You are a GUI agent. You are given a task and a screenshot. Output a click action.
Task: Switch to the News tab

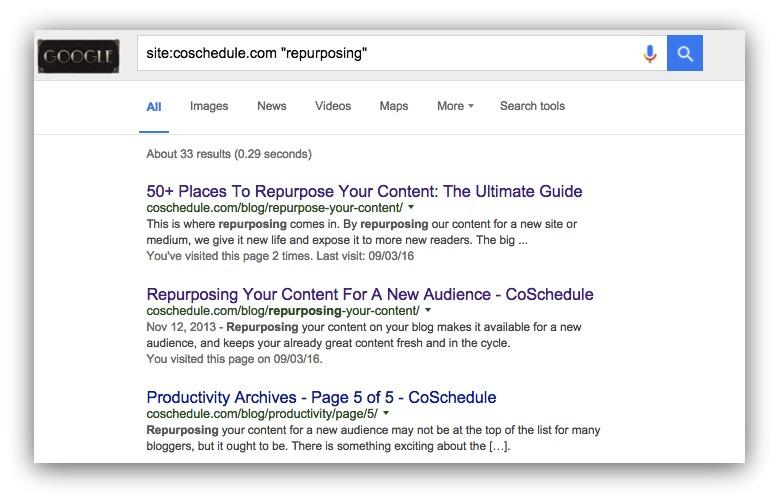click(x=272, y=106)
